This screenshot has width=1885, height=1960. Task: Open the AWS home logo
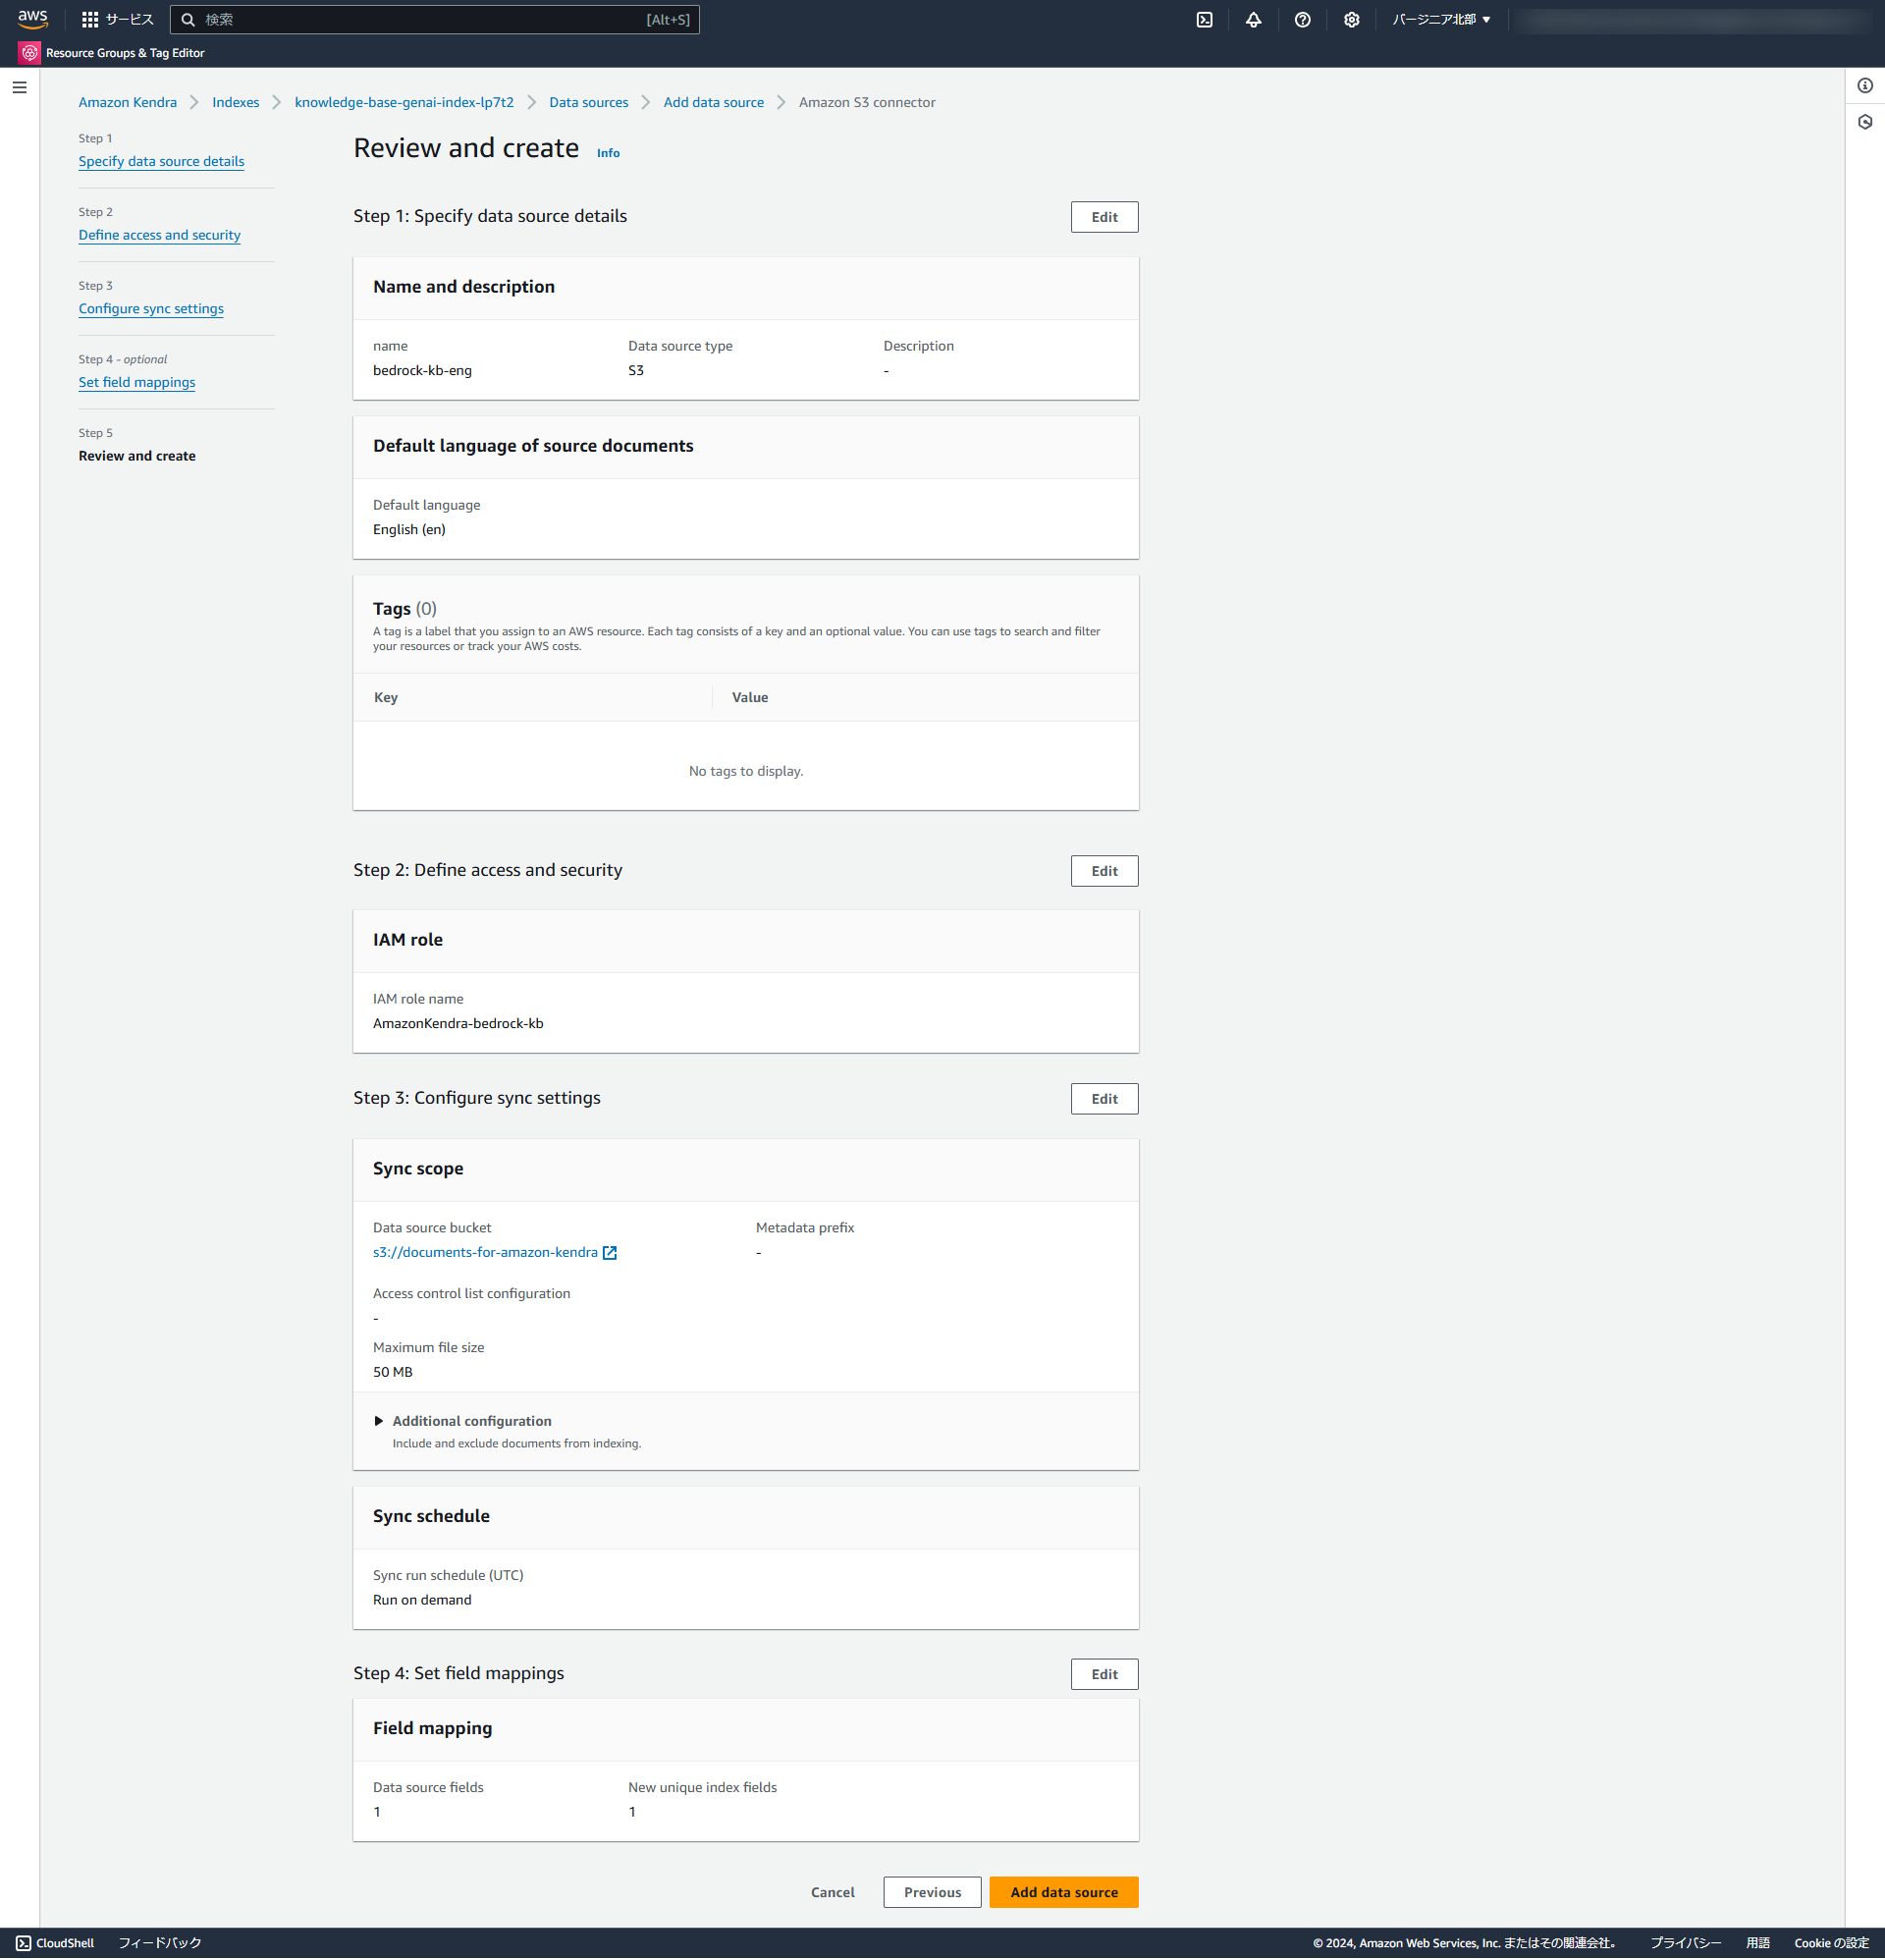[x=32, y=19]
